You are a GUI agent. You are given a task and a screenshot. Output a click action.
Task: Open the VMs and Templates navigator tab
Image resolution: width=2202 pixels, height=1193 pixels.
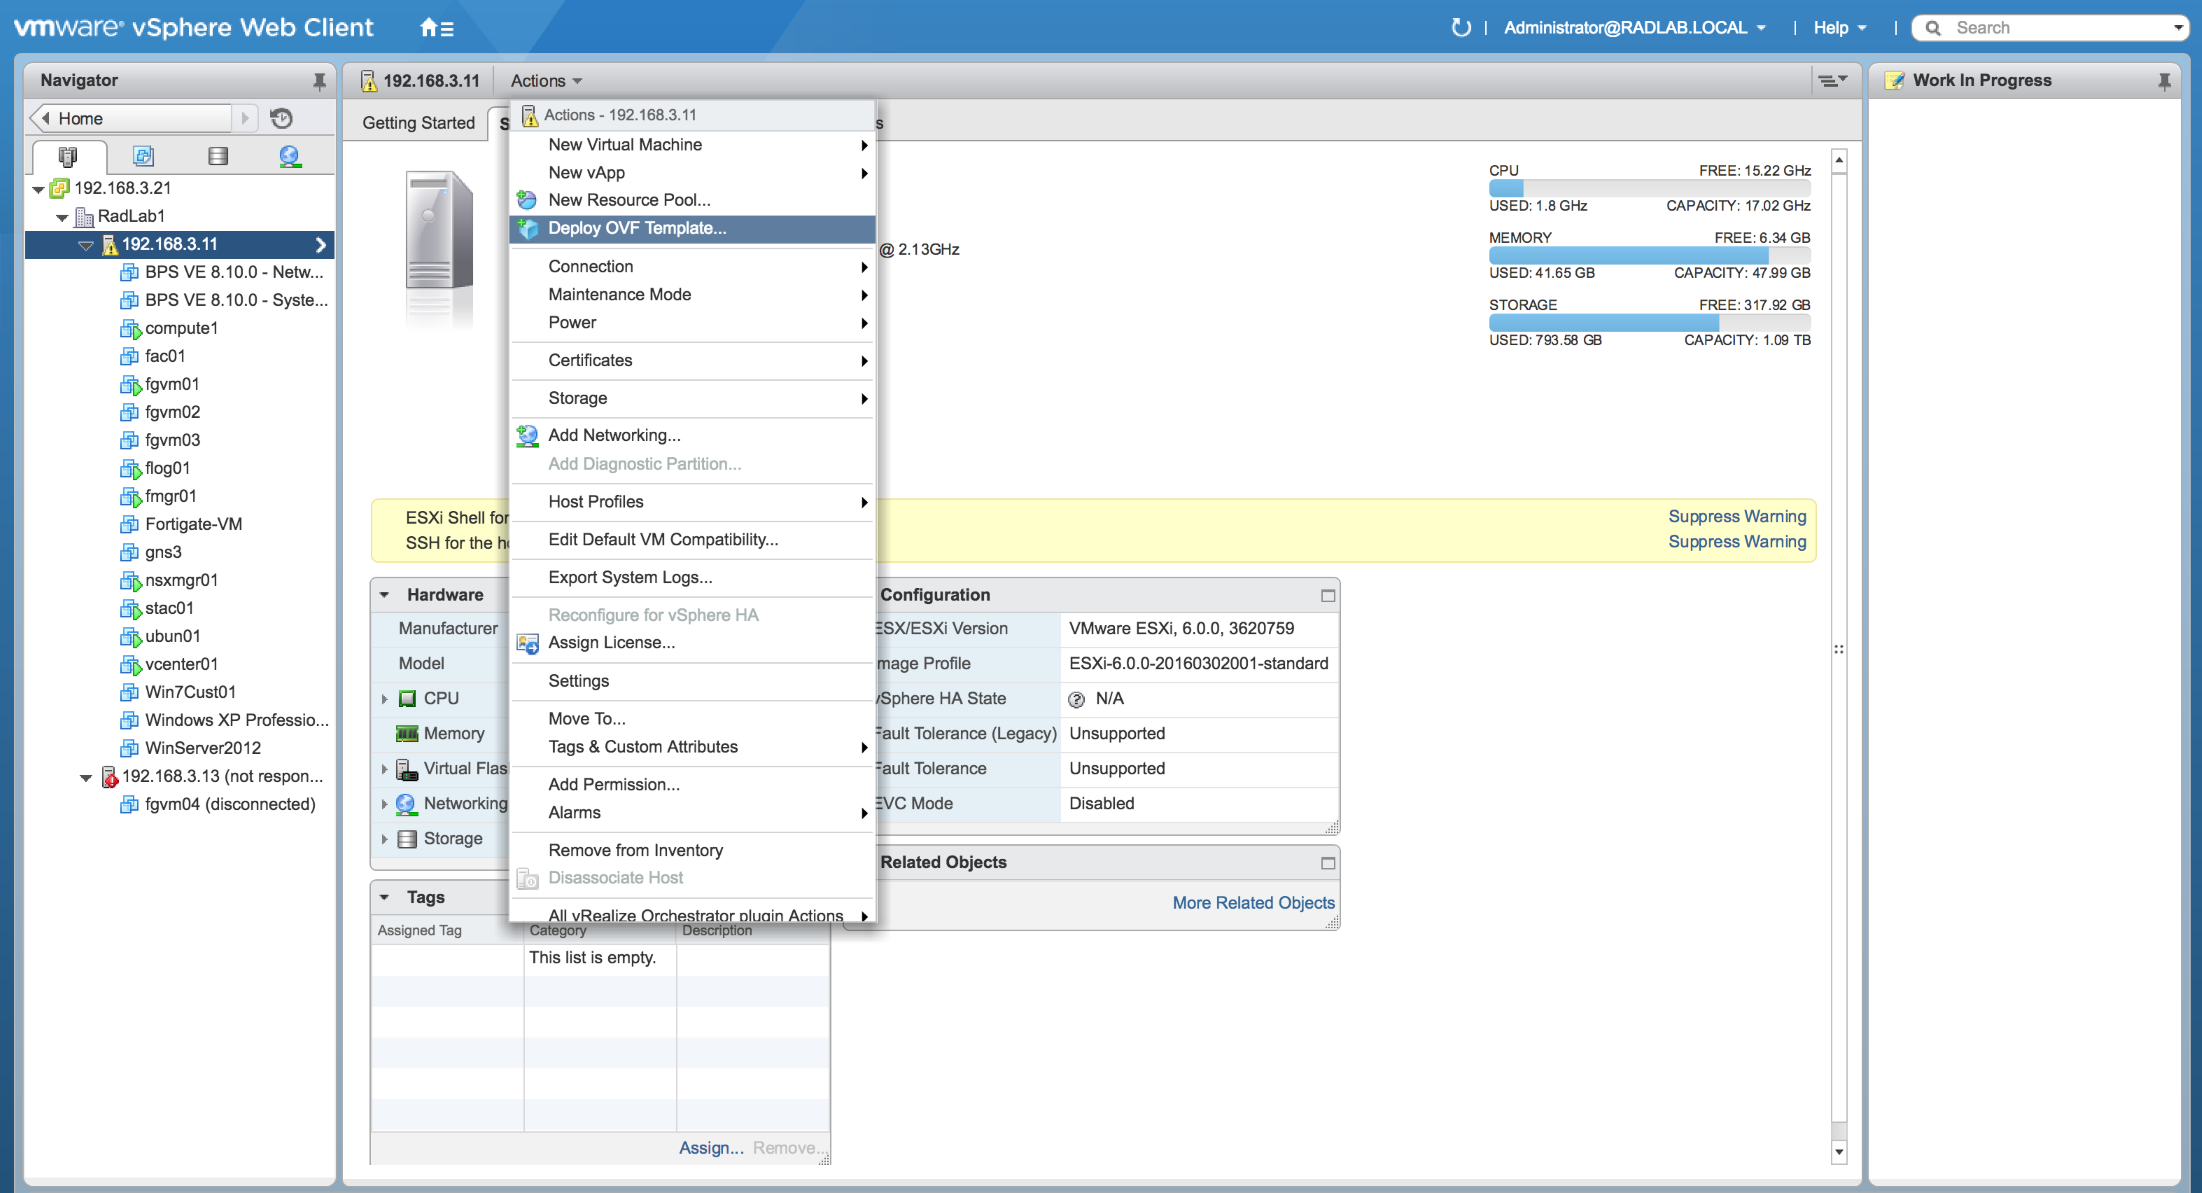point(143,156)
